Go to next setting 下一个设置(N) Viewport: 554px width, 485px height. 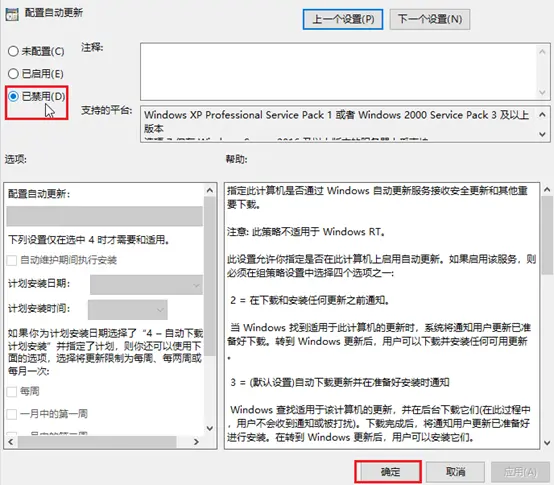(430, 19)
